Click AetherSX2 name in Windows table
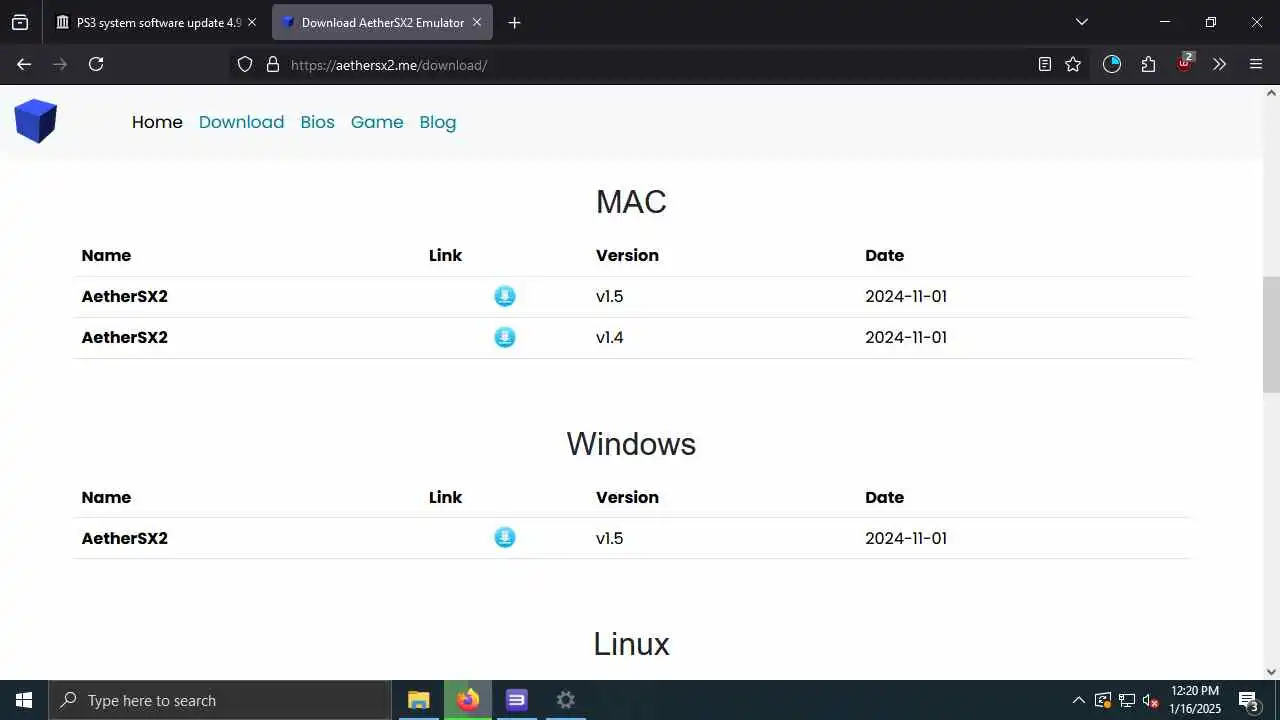 (x=125, y=538)
